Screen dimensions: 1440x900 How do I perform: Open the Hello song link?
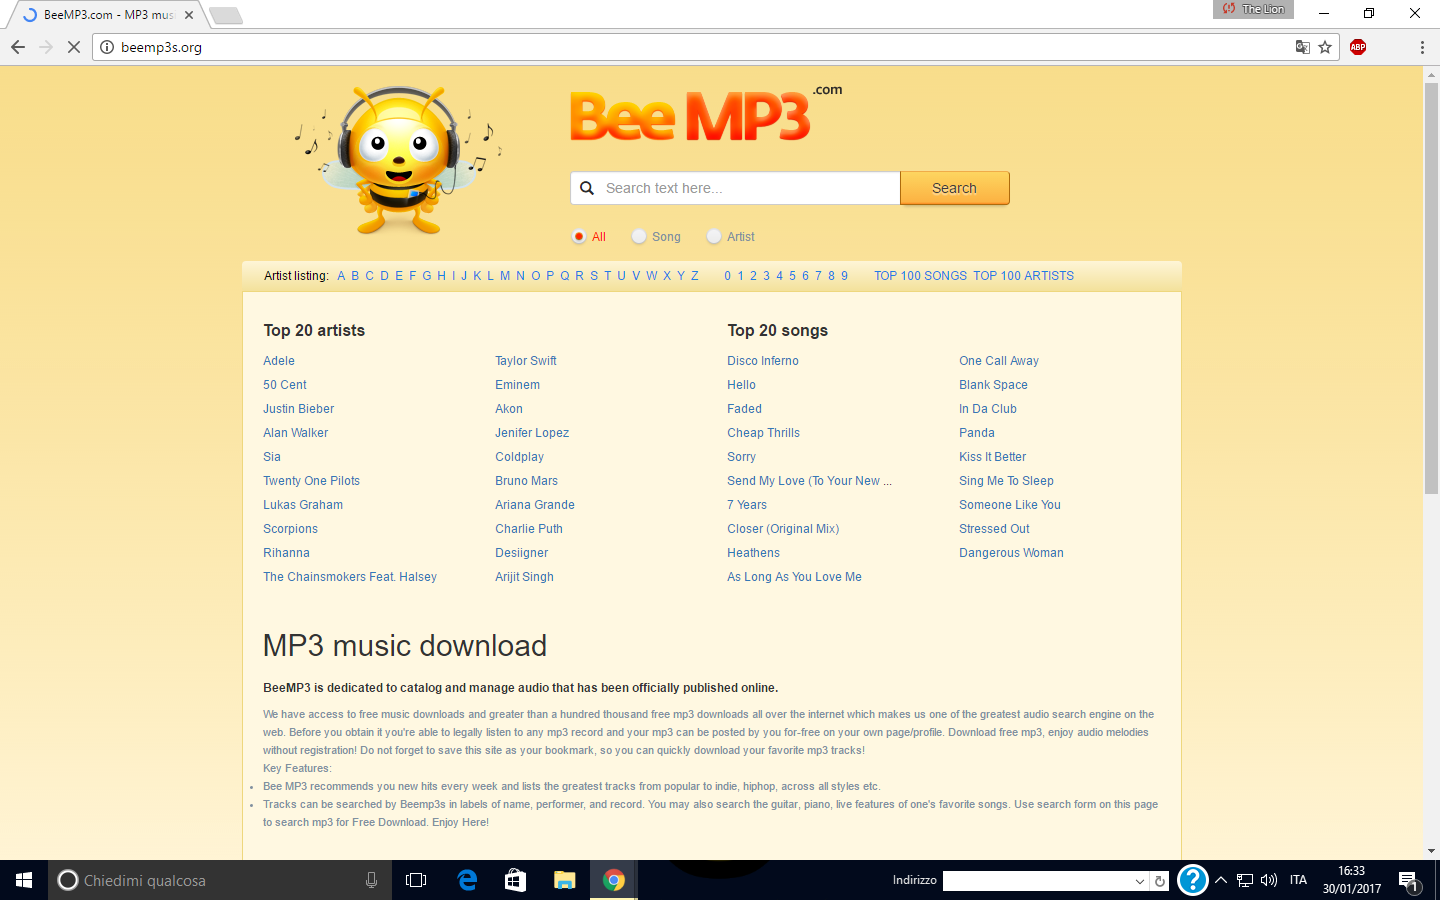(x=741, y=385)
